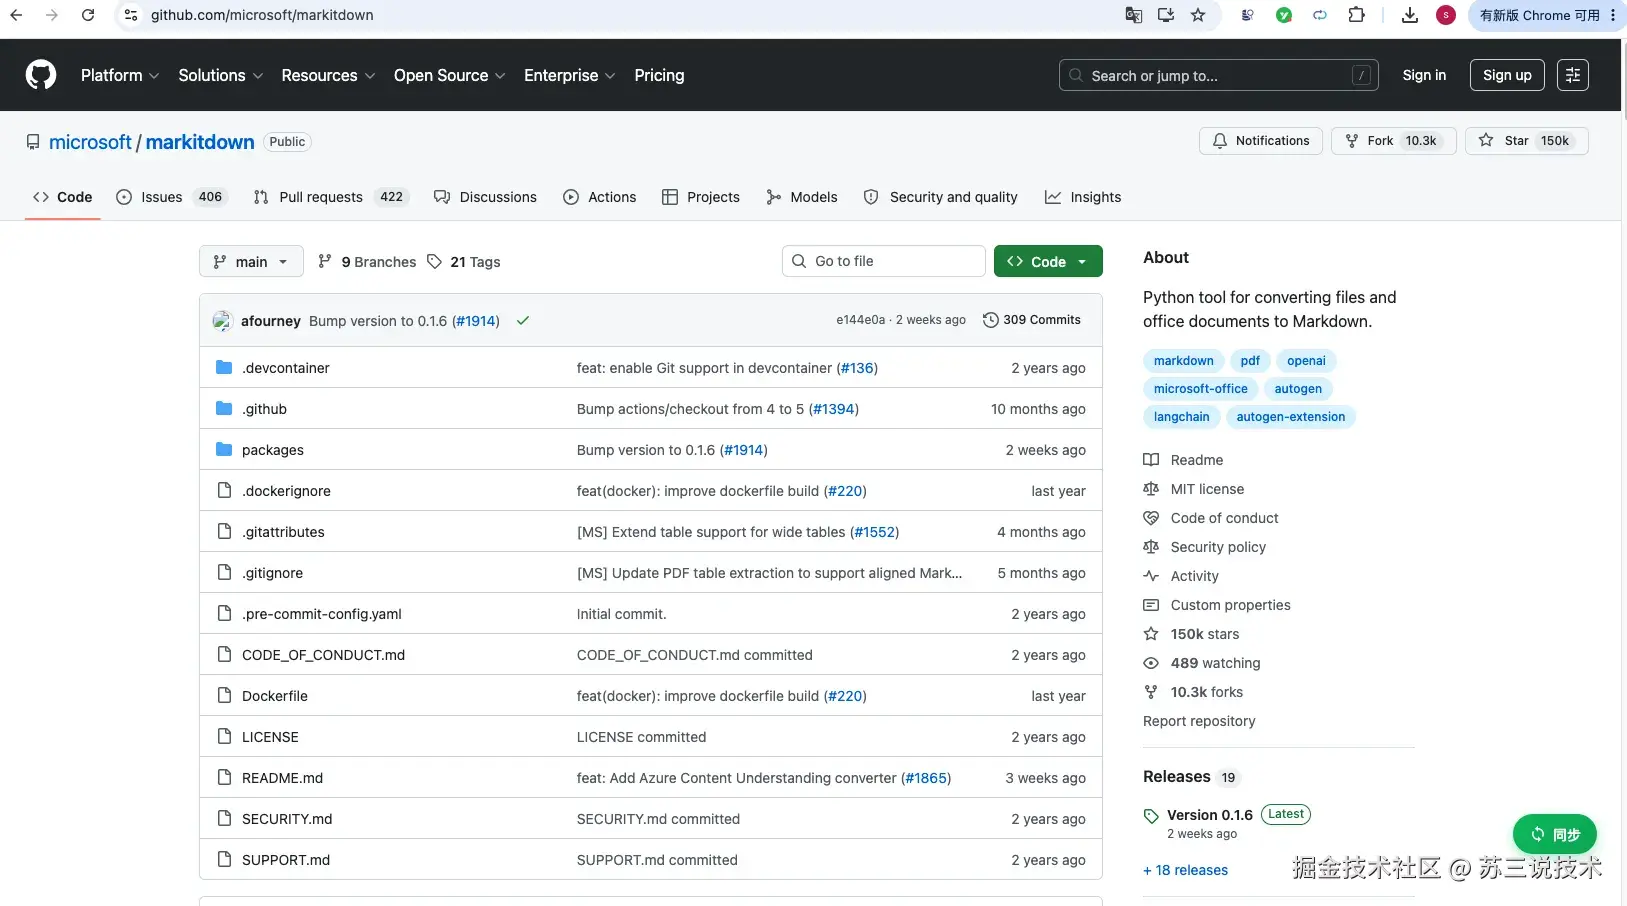Screen dimensions: 1627x906
Task: Click the commit history clock icon
Action: (x=991, y=320)
